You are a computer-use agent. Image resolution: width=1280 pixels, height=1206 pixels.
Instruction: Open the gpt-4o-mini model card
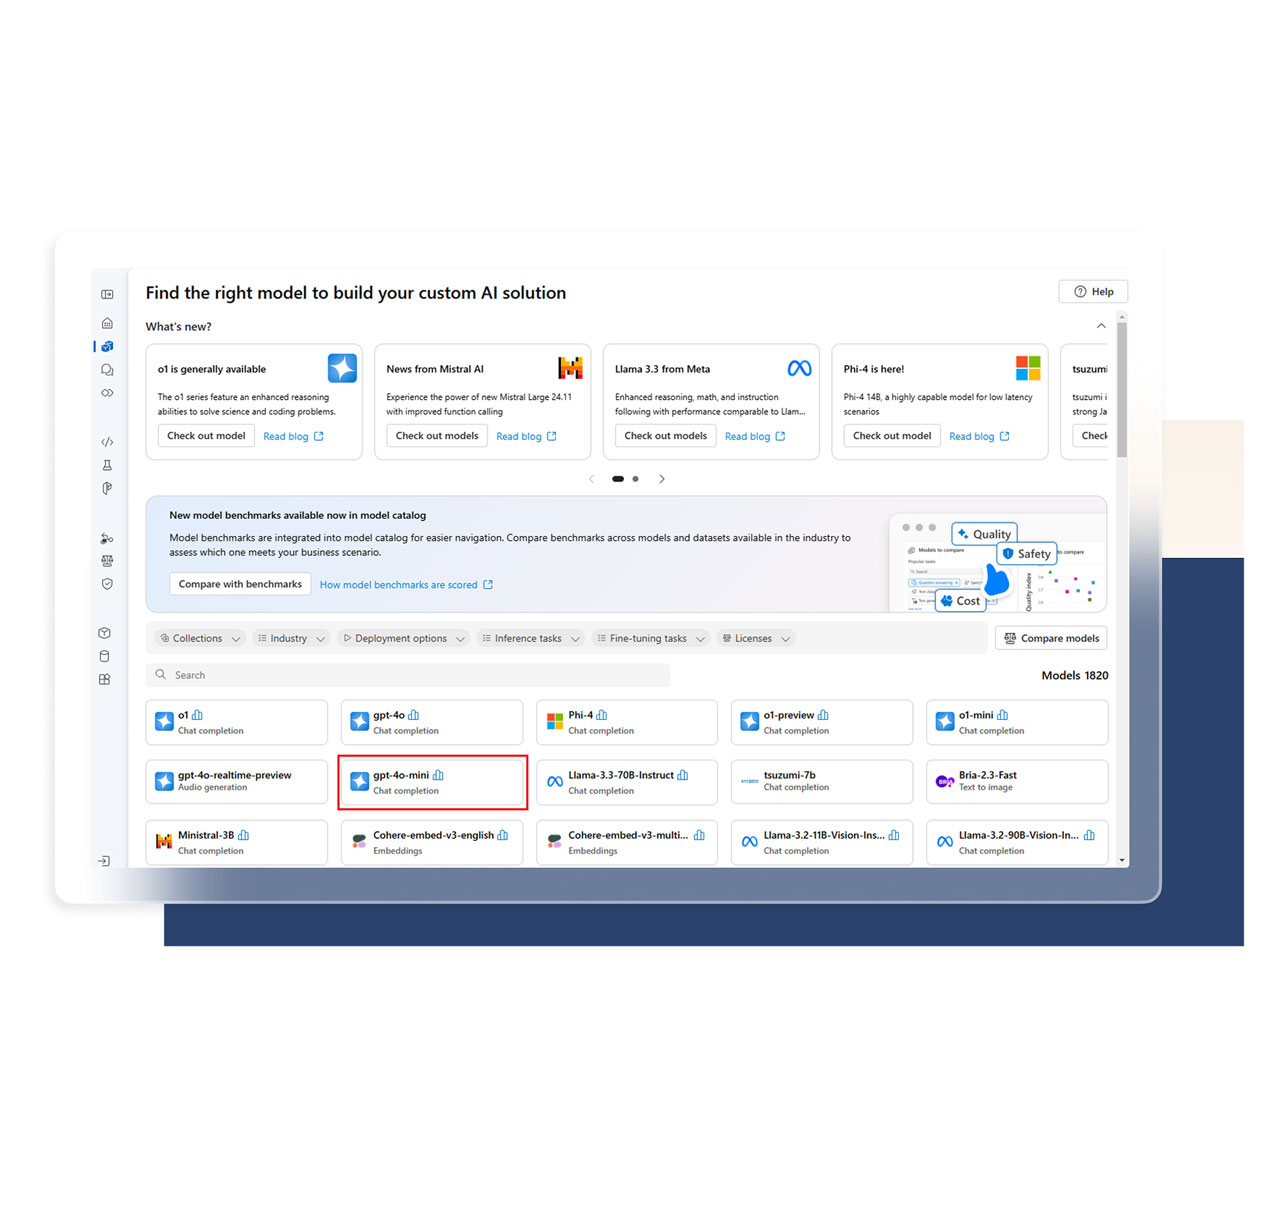[x=432, y=782]
